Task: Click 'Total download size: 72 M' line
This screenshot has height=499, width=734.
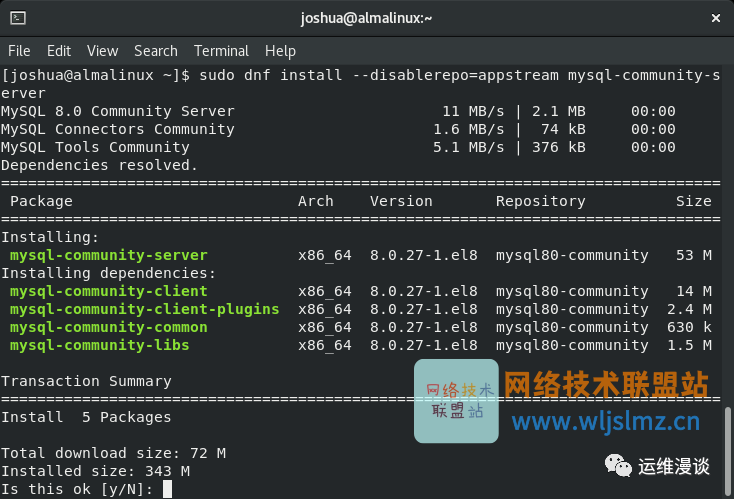Action: [113, 453]
